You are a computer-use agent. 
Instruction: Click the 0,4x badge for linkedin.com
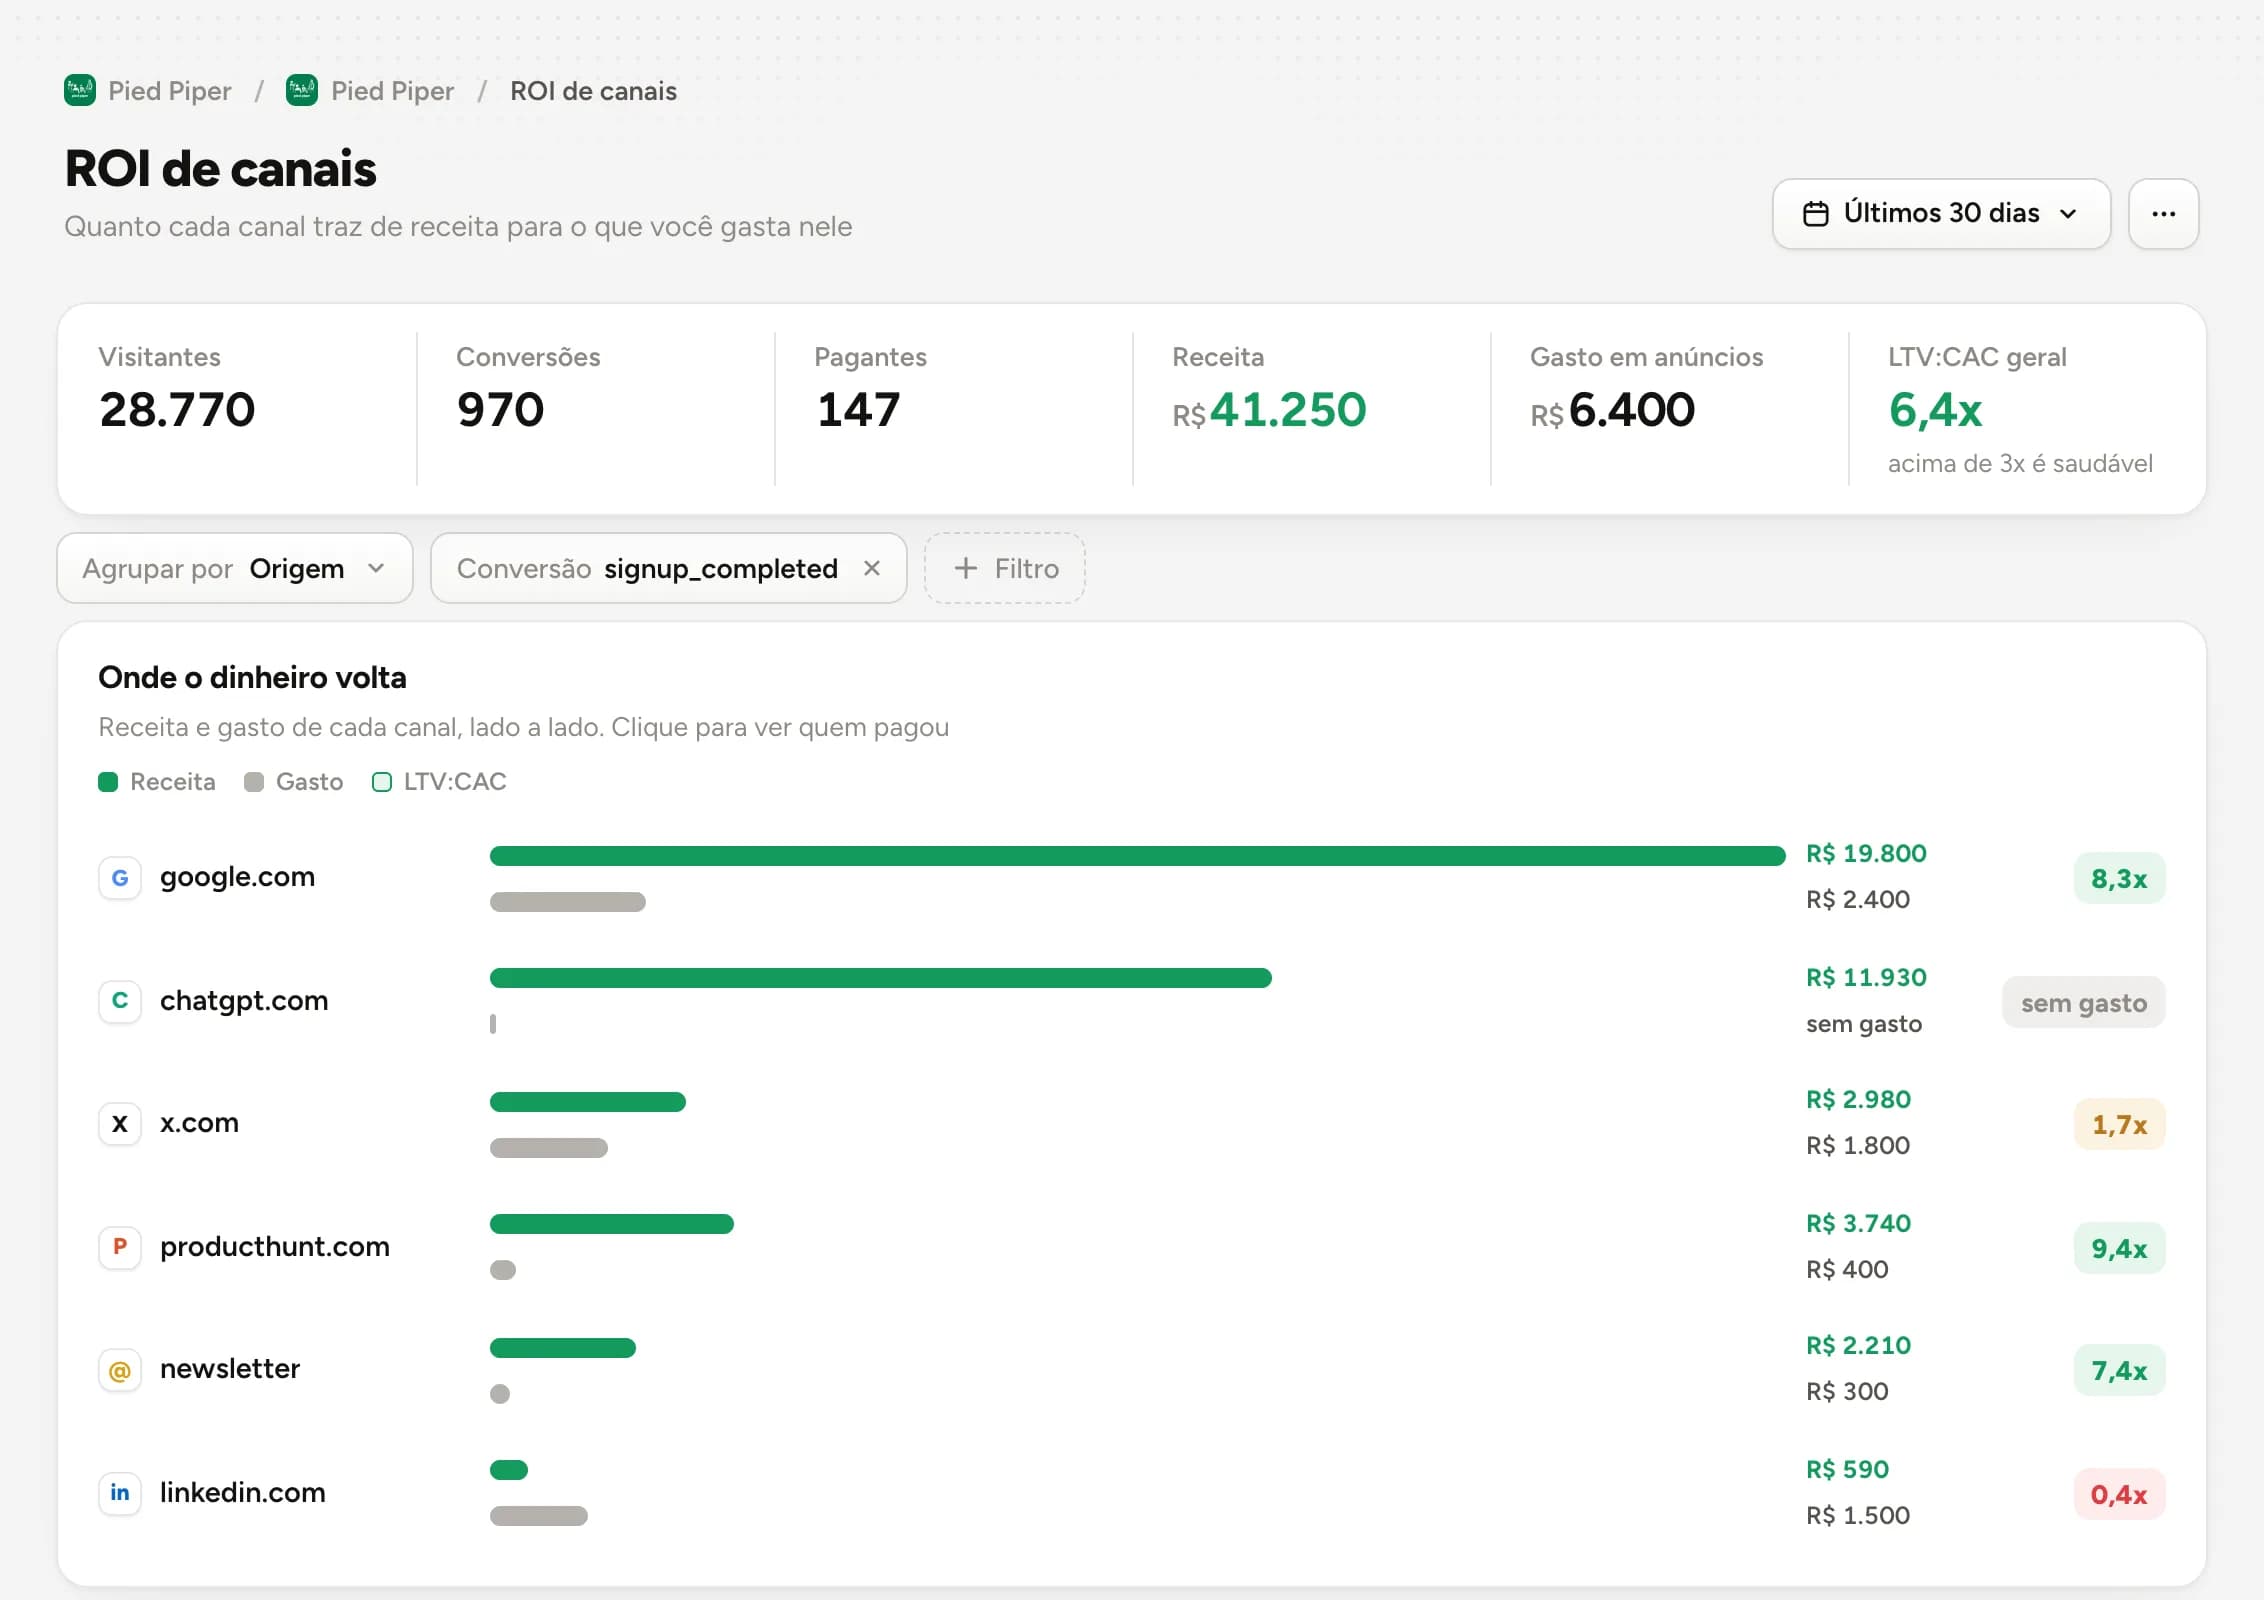pos(2119,1494)
